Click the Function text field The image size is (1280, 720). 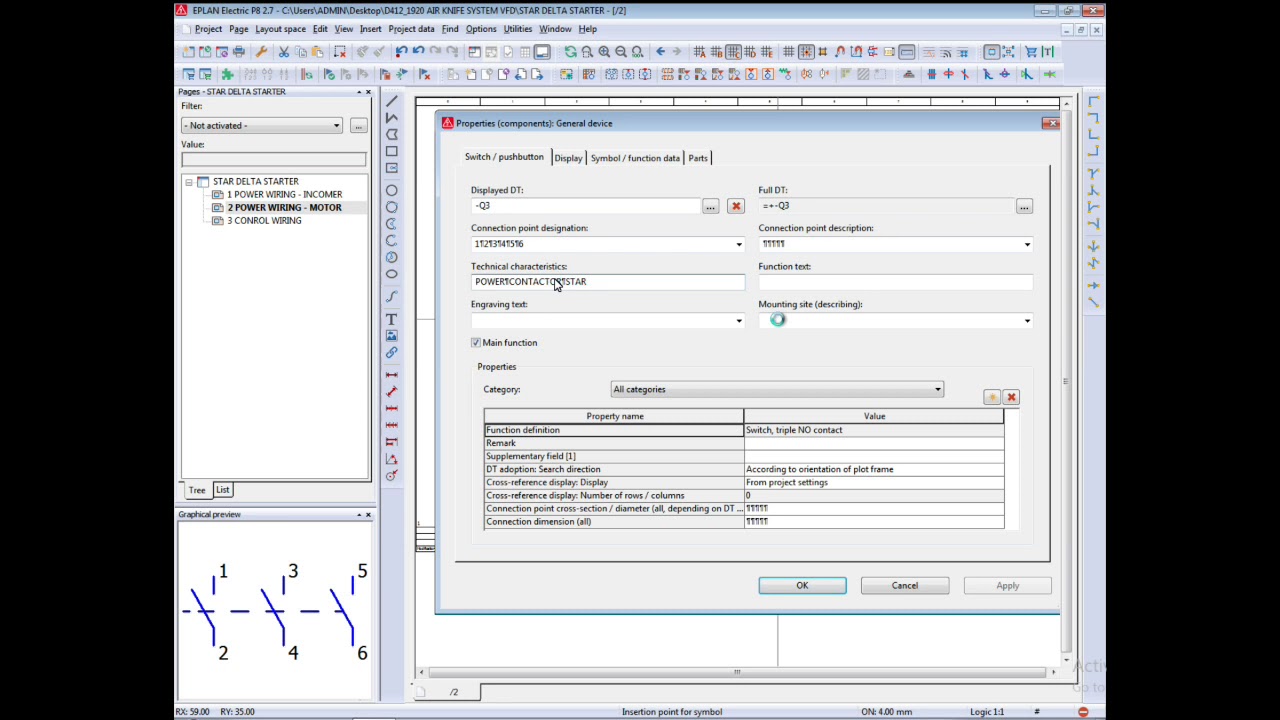click(x=895, y=282)
